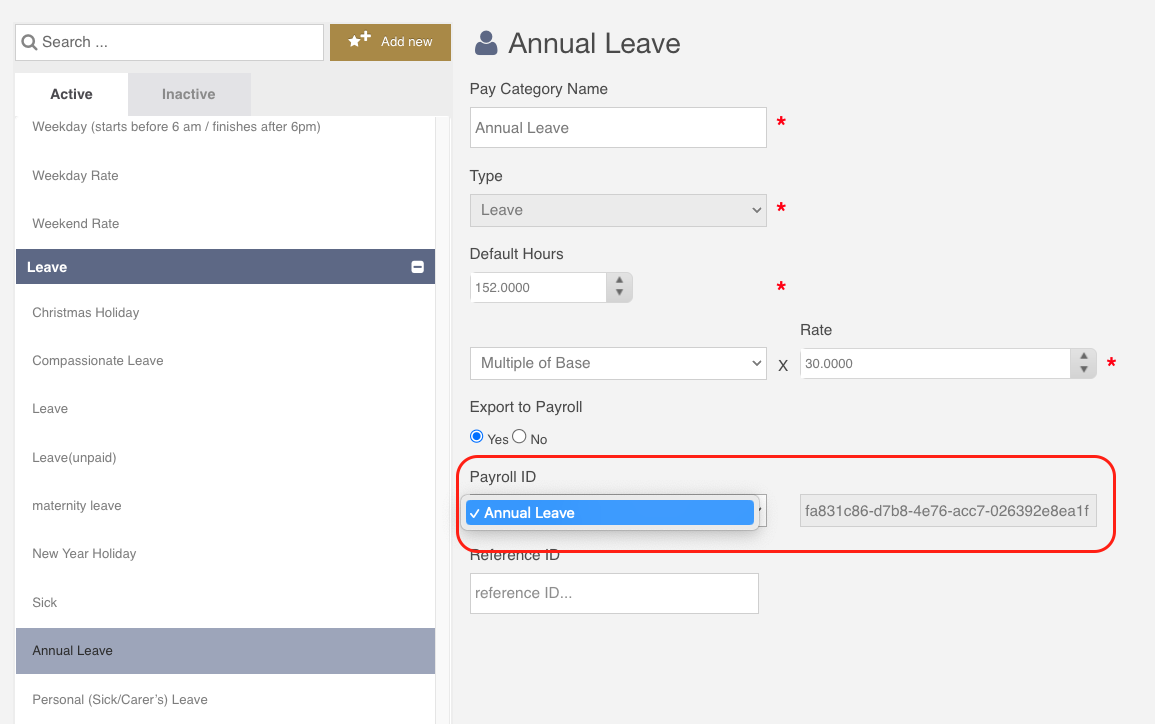
Task: Click the search magnifier icon
Action: click(x=29, y=42)
